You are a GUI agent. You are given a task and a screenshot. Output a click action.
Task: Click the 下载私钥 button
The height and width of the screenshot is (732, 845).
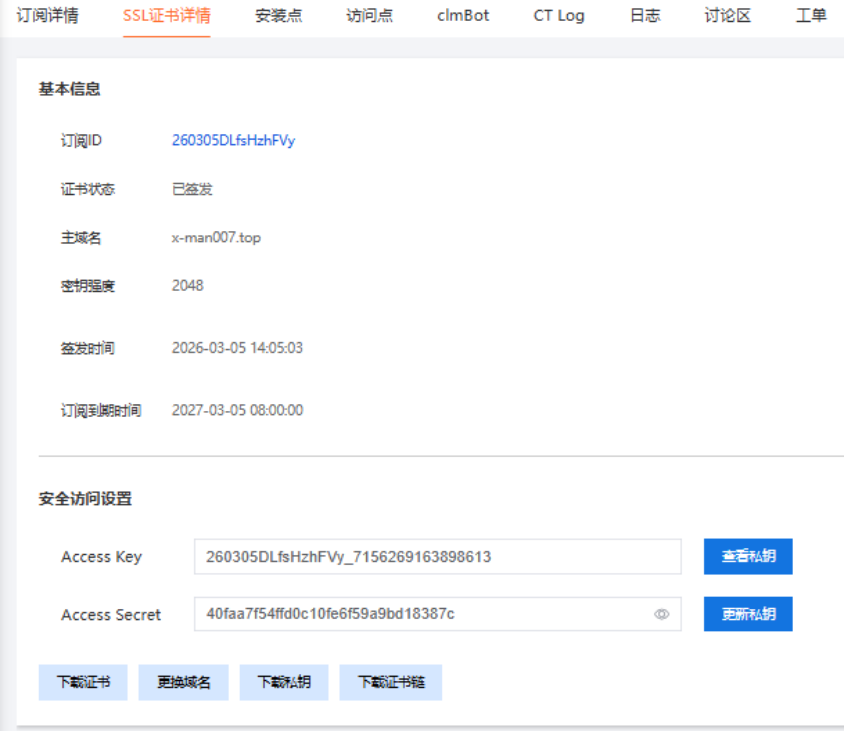coord(284,682)
